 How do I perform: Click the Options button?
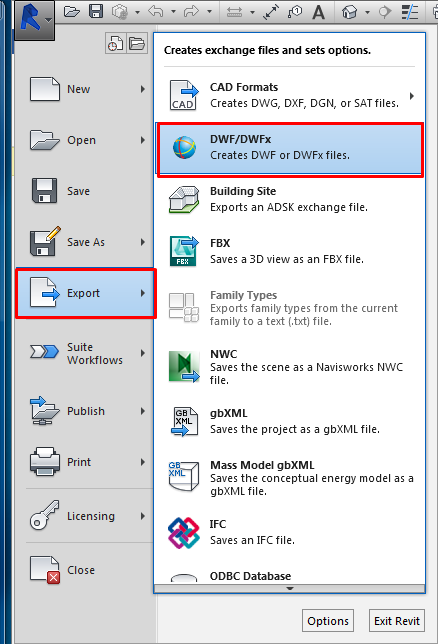(328, 621)
